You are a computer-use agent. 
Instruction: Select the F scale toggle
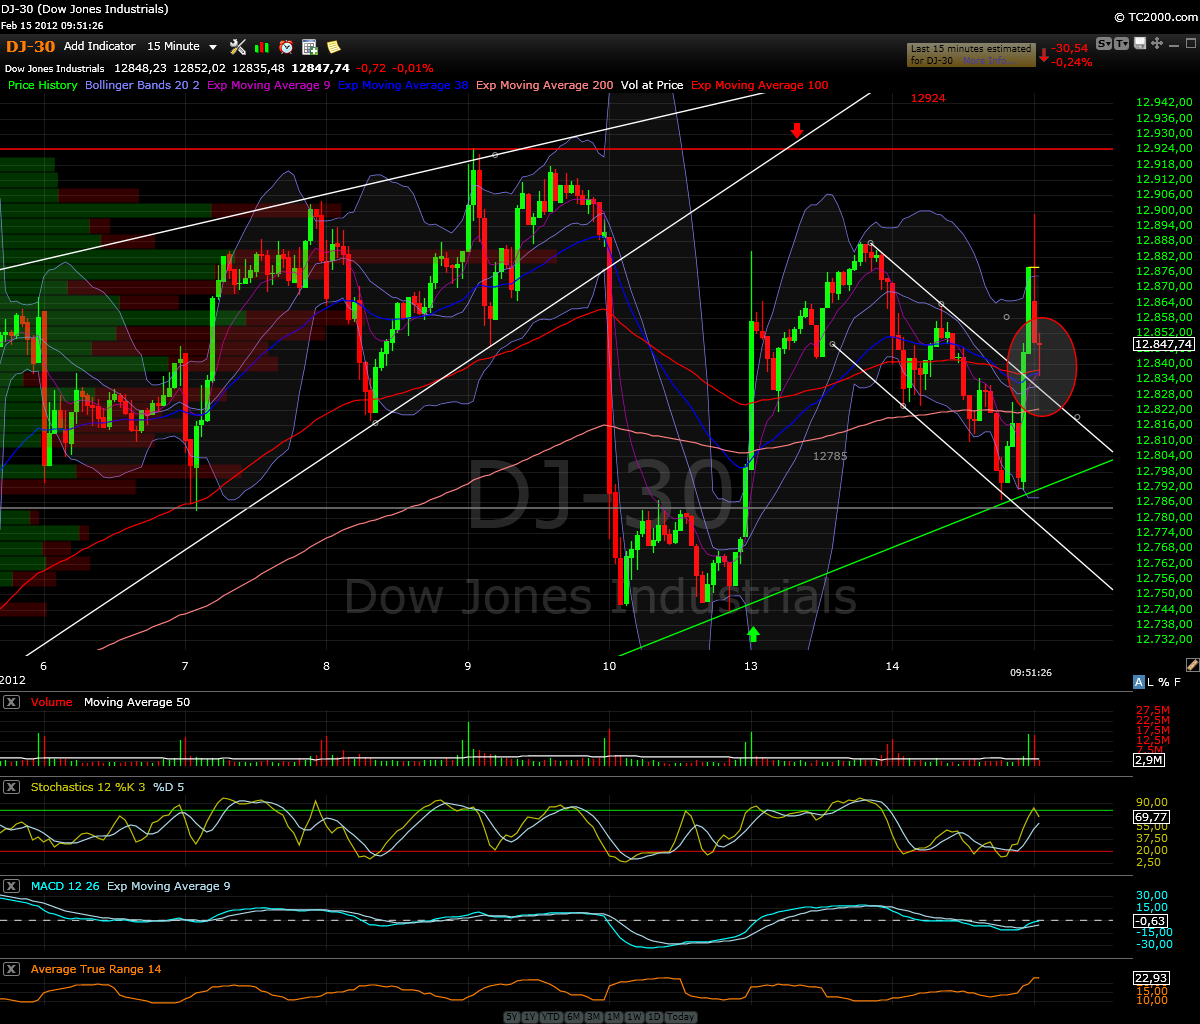tap(1177, 682)
